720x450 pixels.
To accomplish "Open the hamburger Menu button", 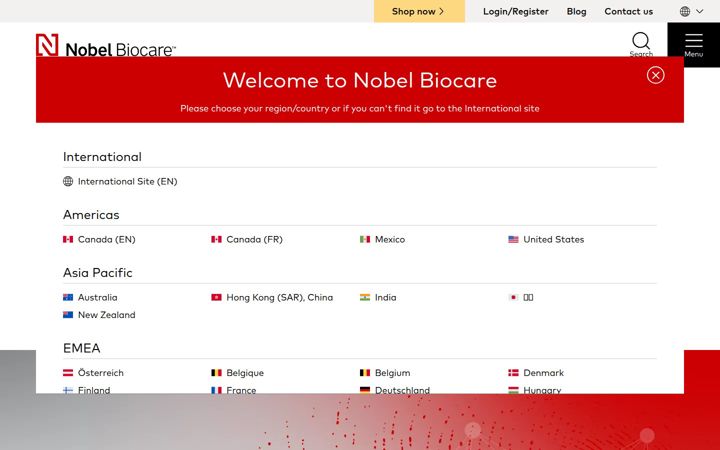I will pos(693,45).
